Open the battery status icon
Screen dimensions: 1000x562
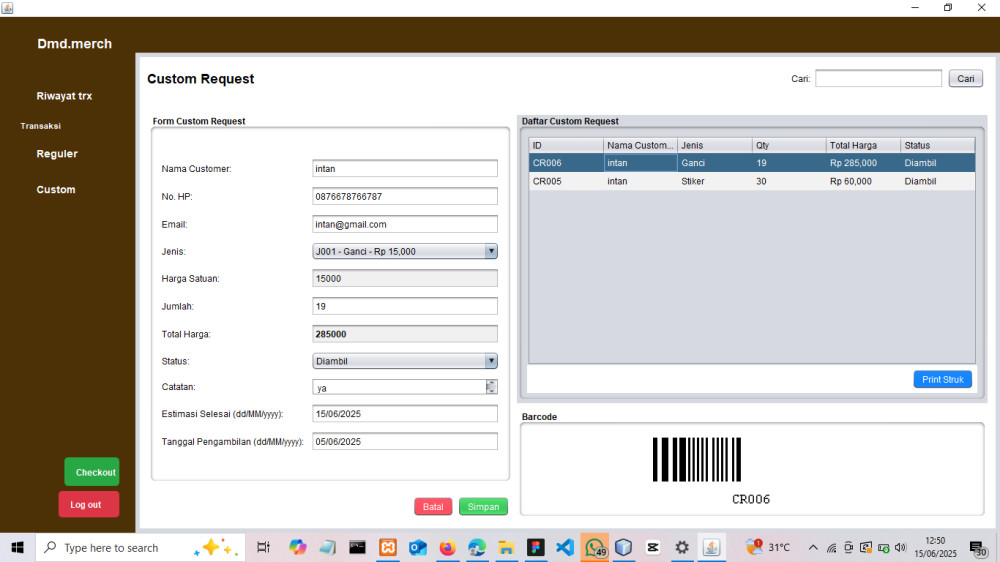pos(883,547)
